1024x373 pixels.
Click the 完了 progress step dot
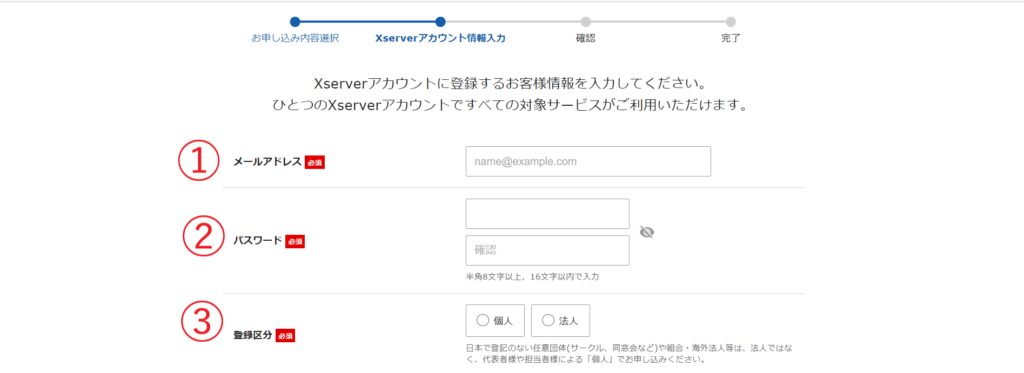(731, 22)
